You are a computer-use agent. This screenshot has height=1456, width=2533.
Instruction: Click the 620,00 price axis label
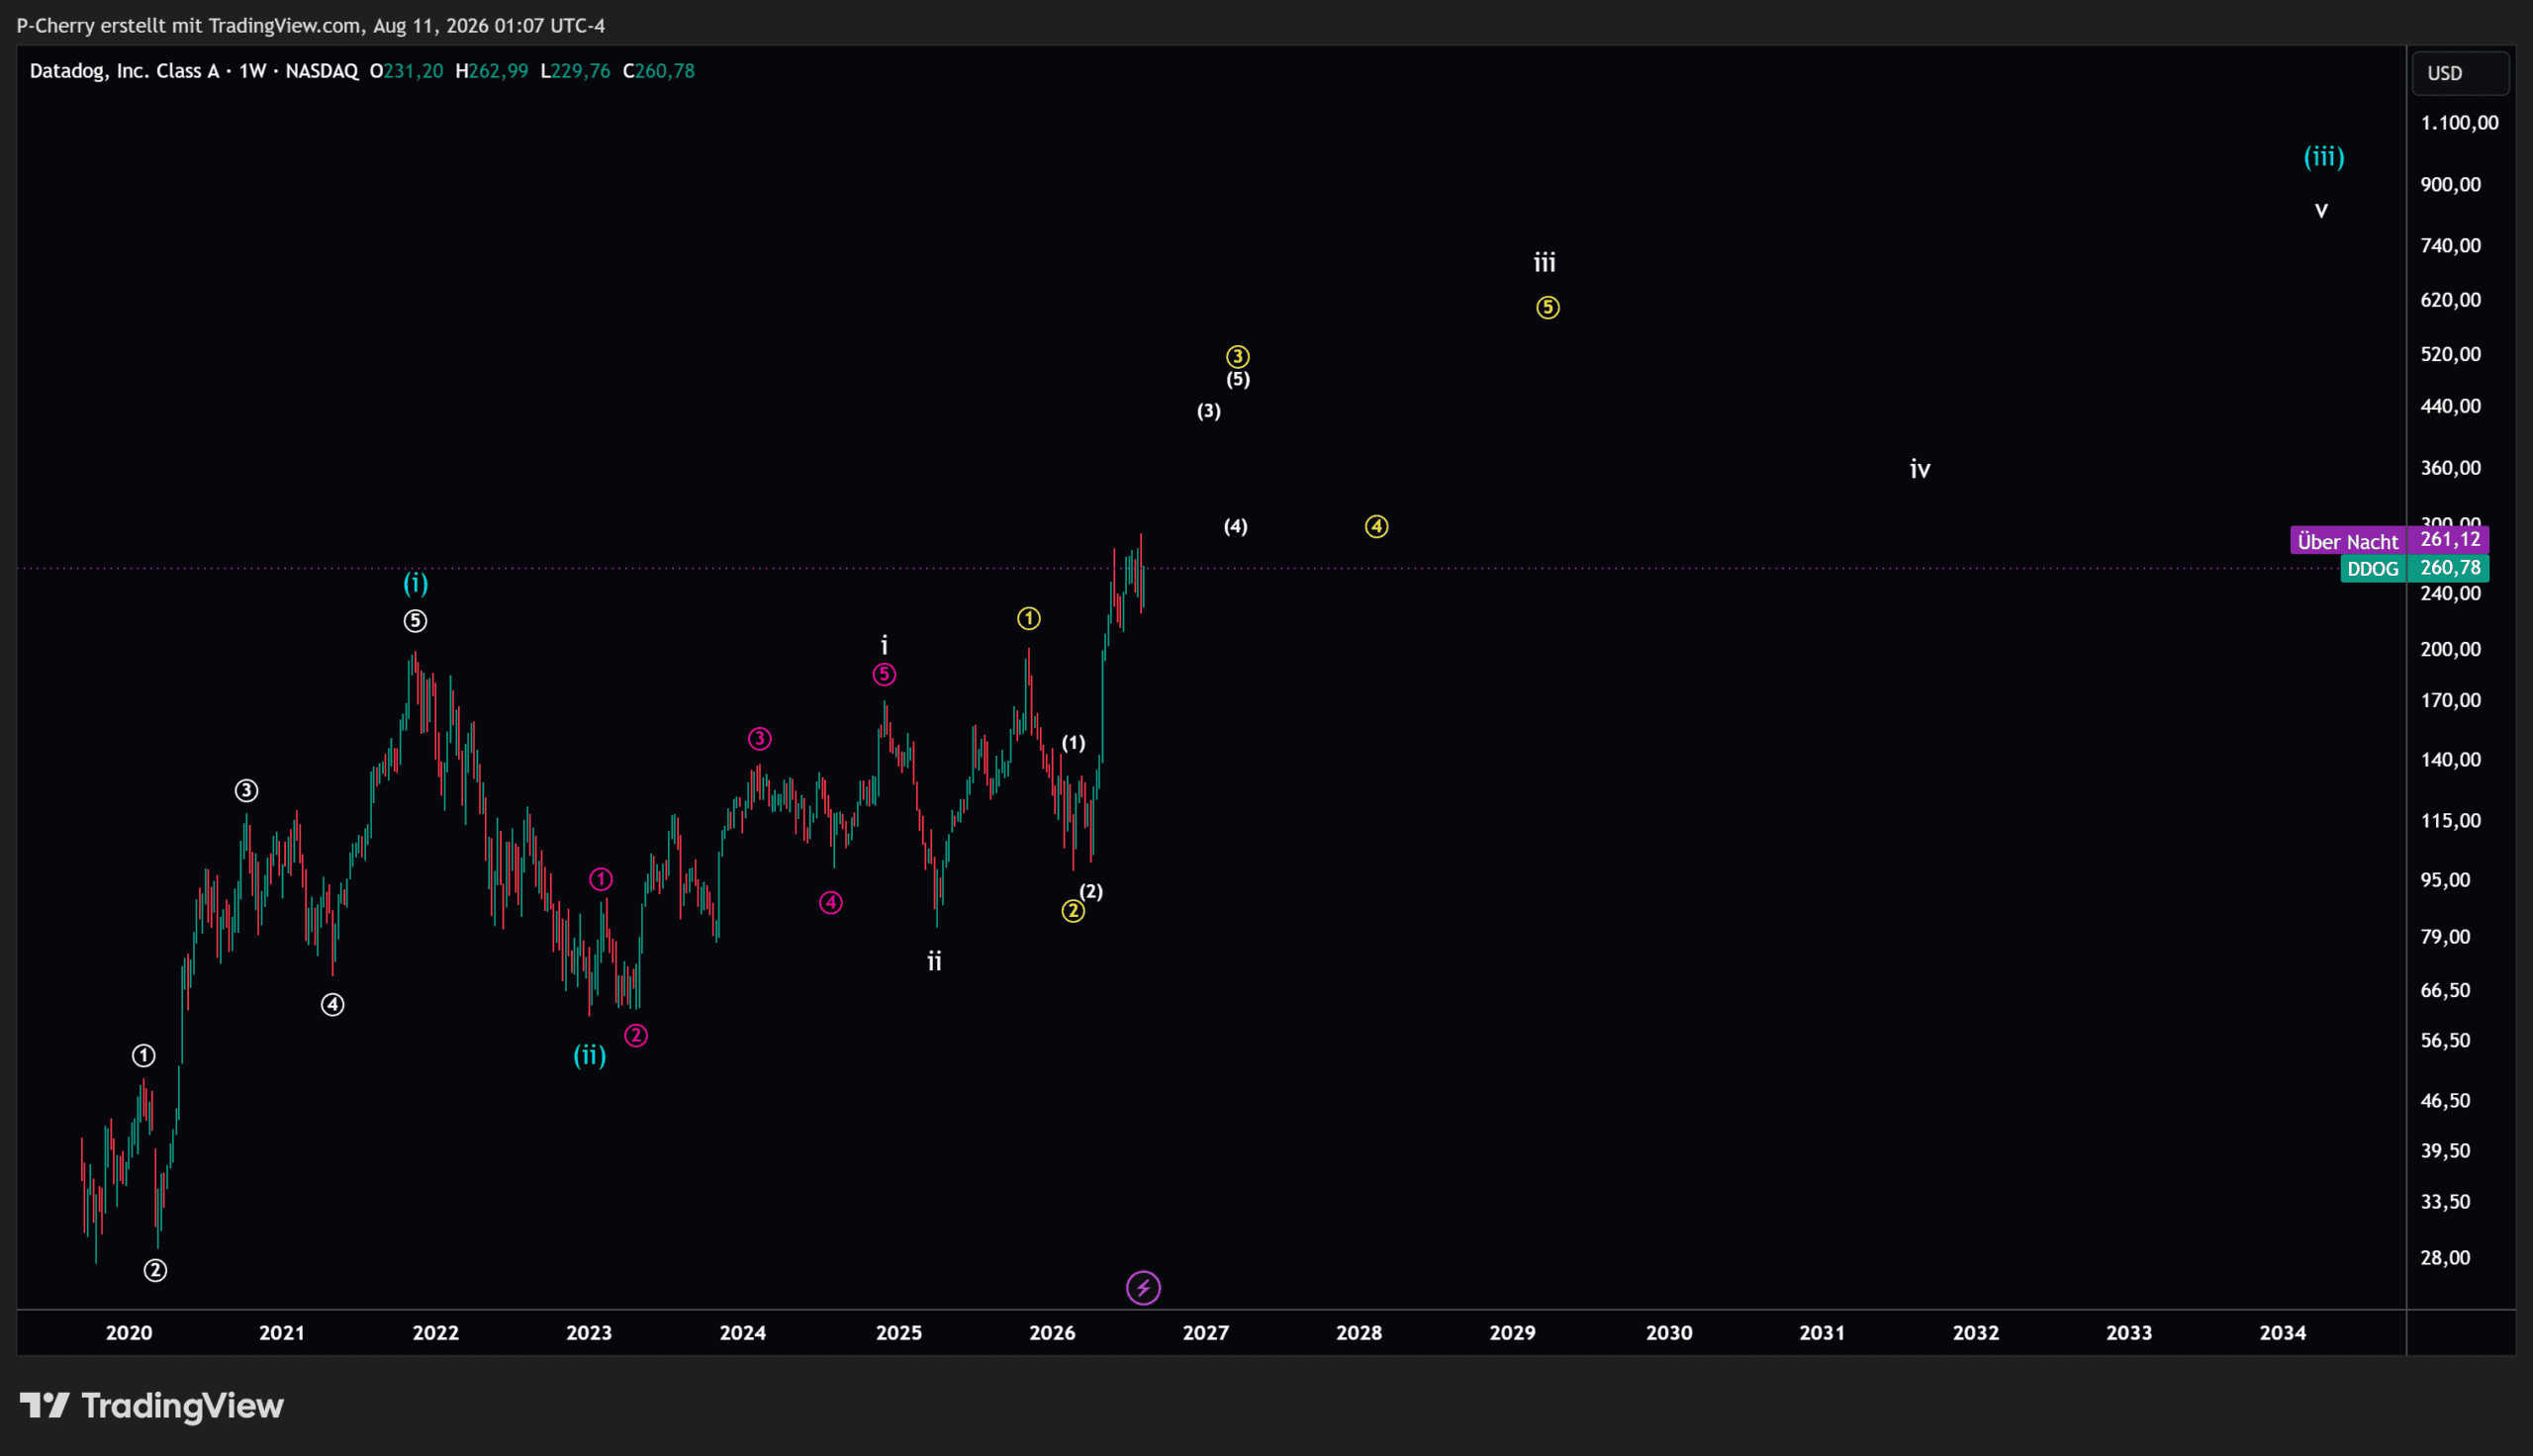(2450, 300)
